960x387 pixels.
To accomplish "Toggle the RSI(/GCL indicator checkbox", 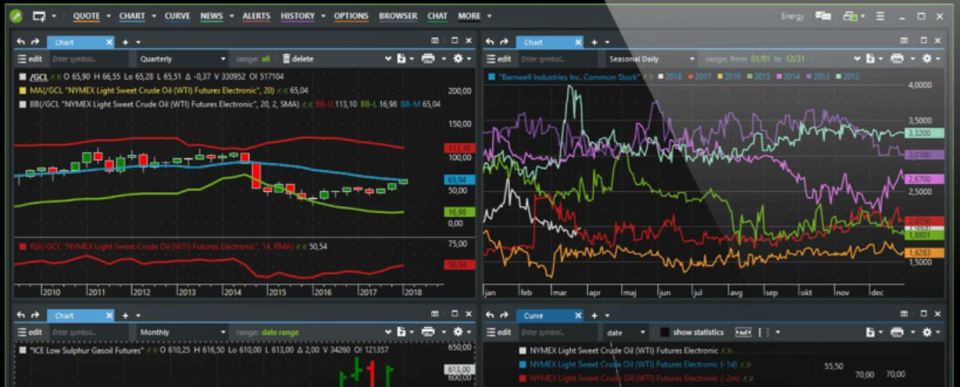I will tap(23, 246).
